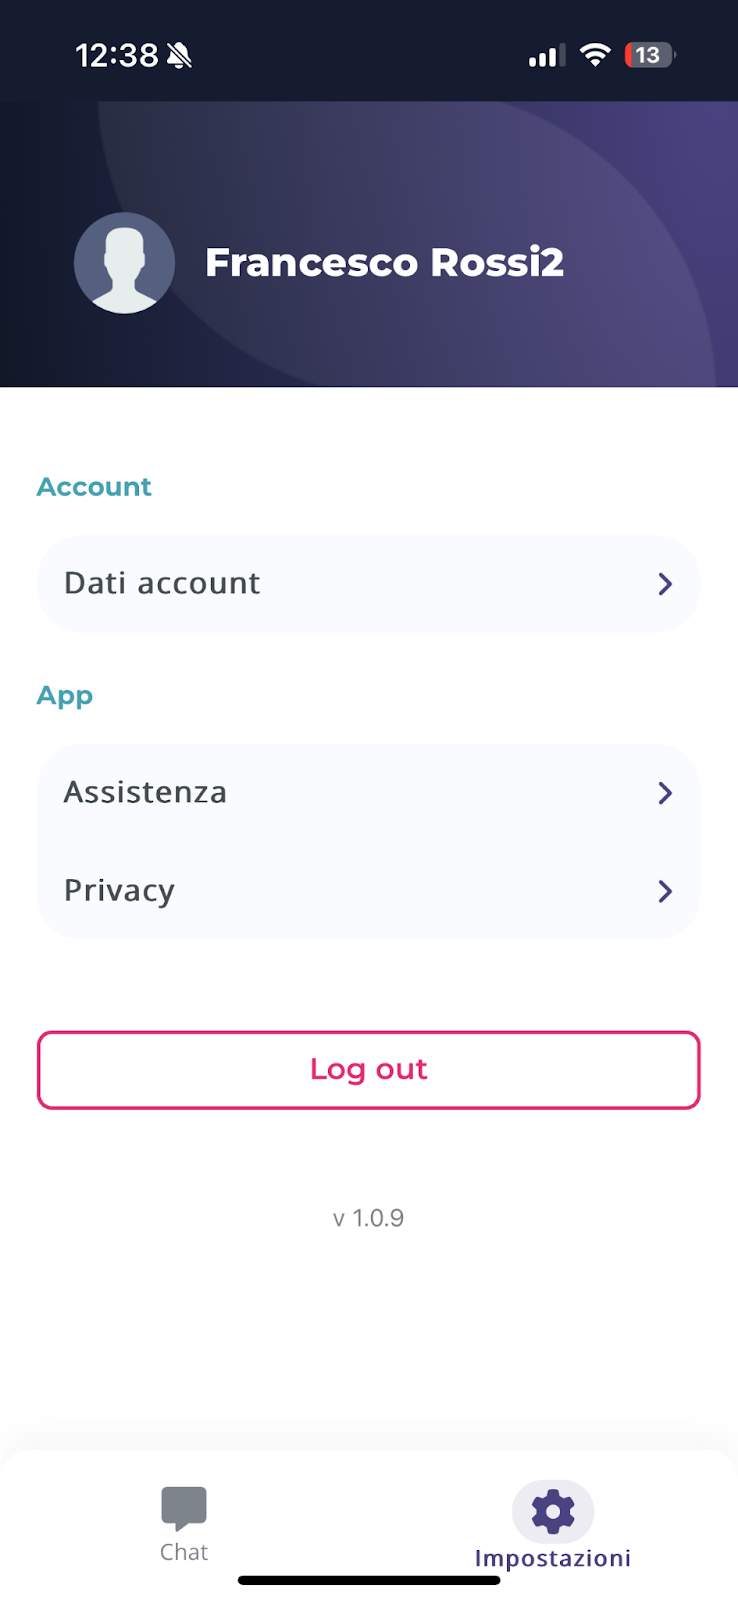738x1600 pixels.
Task: Tap the Wi-Fi status icon
Action: point(595,55)
